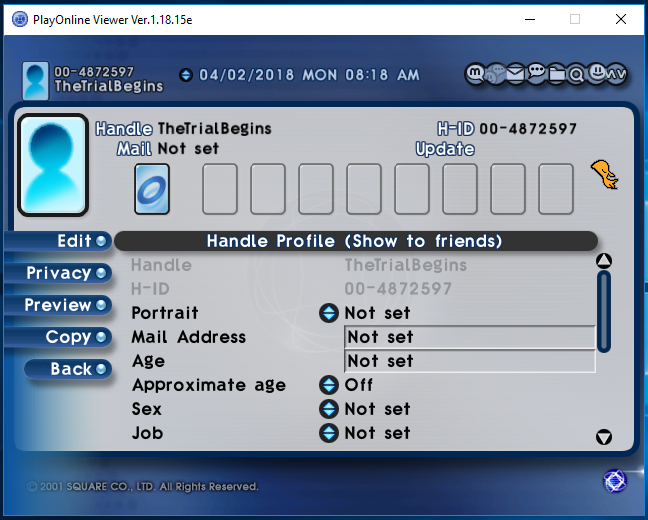
Task: Select the Mail Address row label
Action: (x=189, y=337)
